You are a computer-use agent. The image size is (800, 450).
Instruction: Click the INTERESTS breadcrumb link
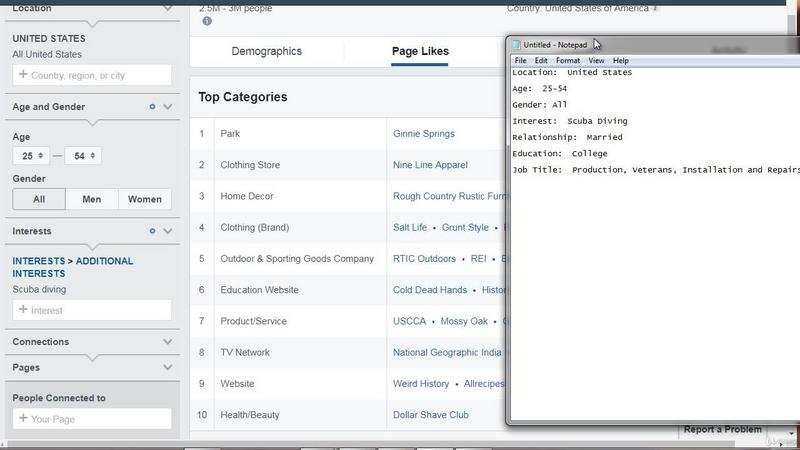pyautogui.click(x=39, y=261)
